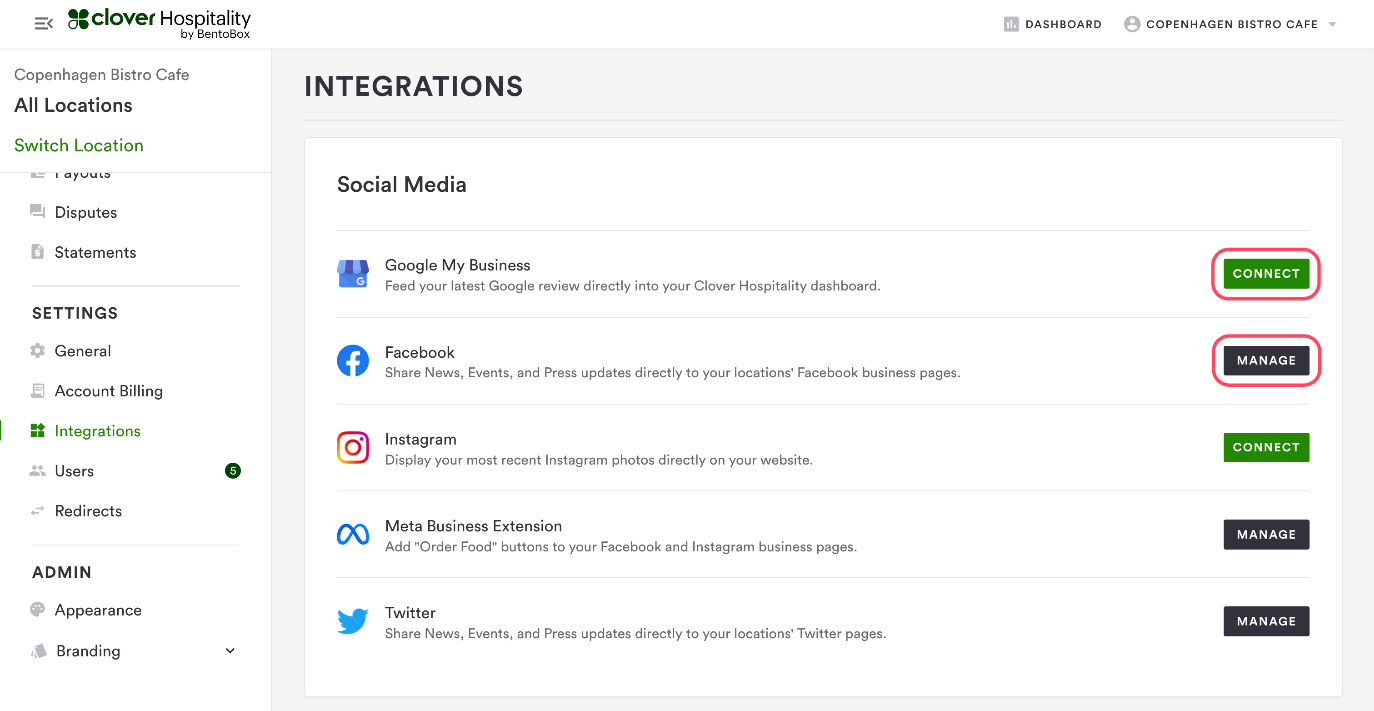Click the Social Media section heading
Screen dimensions: 1374x711
click(x=402, y=185)
